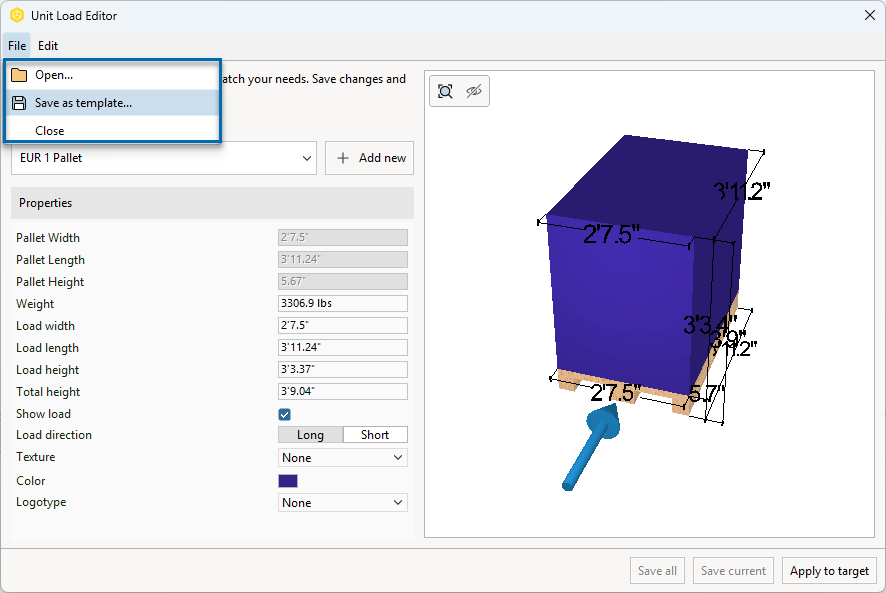The image size is (886, 593).
Task: Click the blue load direction arrow
Action: tap(590, 447)
